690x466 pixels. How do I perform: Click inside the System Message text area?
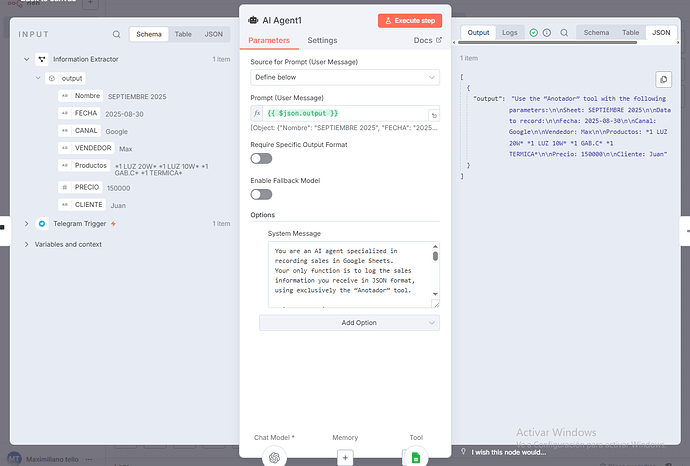click(x=350, y=274)
